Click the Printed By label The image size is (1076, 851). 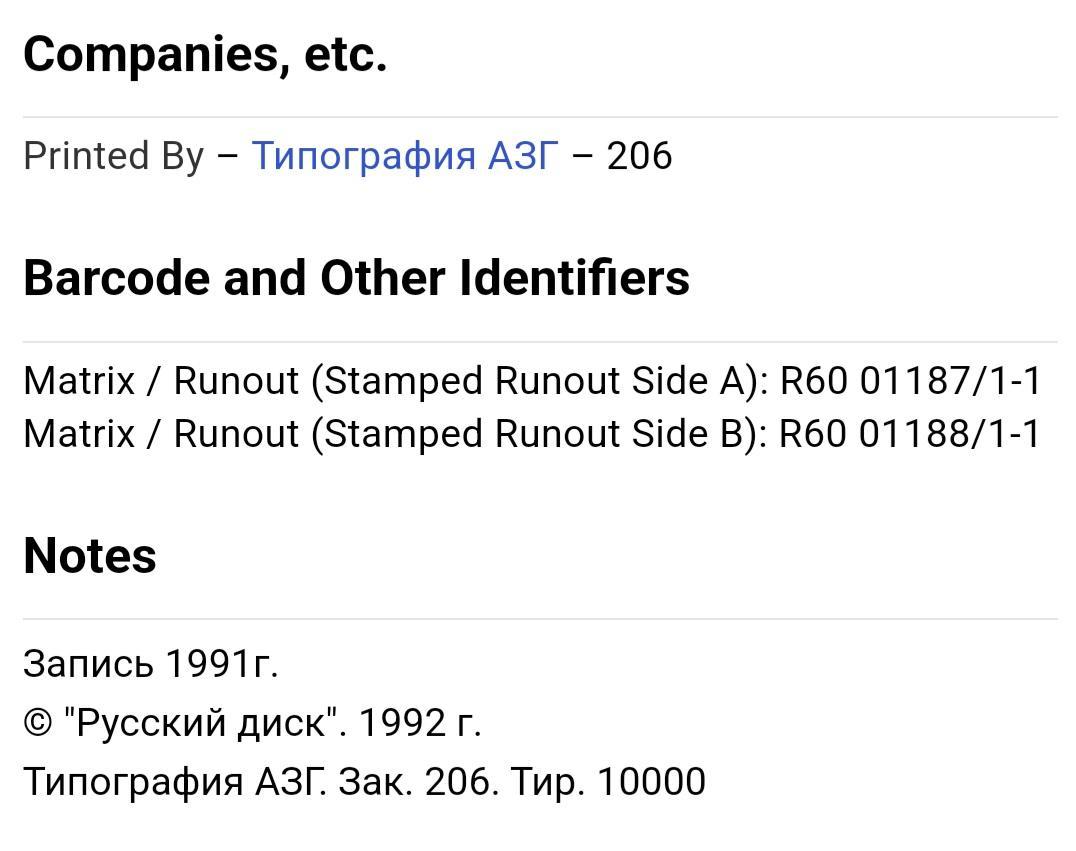click(x=114, y=156)
